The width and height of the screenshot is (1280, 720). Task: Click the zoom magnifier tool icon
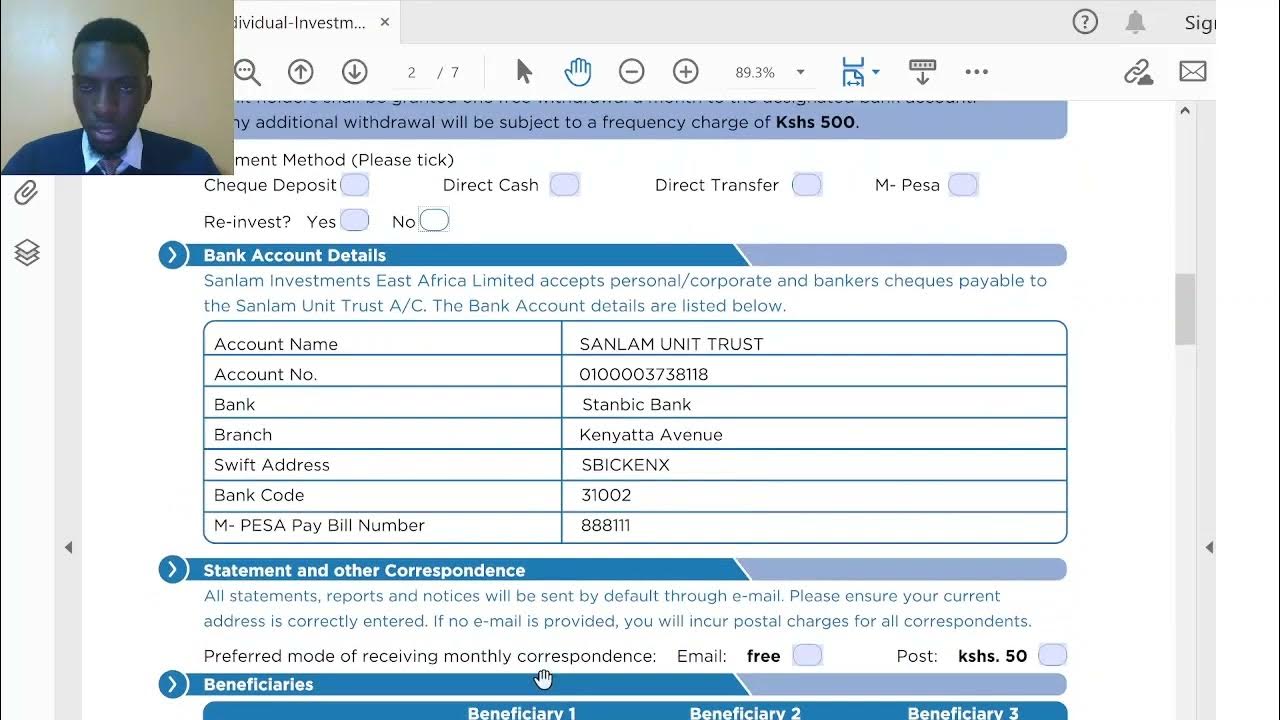click(x=247, y=72)
